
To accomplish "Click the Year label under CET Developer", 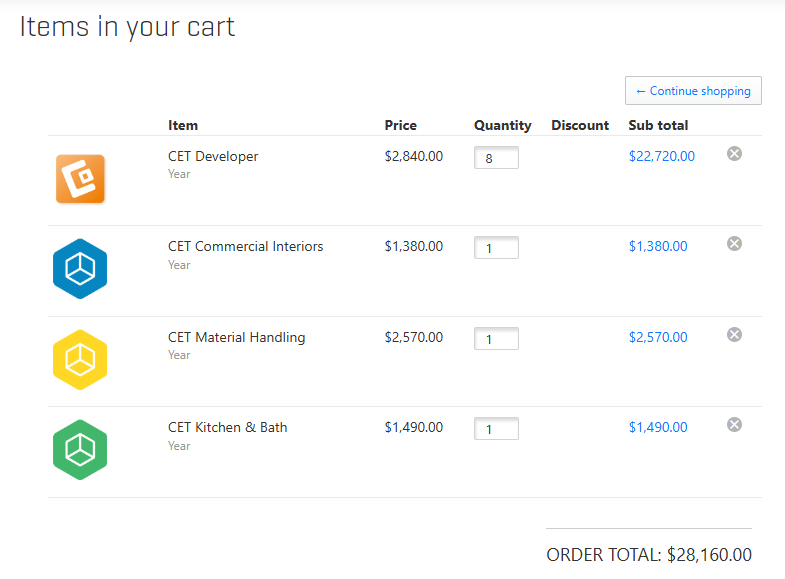I will pos(179,174).
